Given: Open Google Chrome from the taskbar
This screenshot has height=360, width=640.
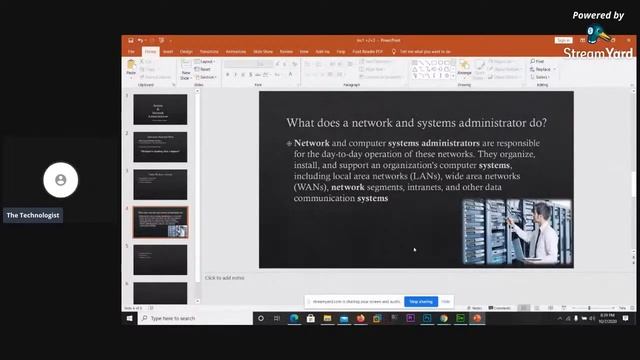Looking at the screenshot, I should (x=444, y=318).
